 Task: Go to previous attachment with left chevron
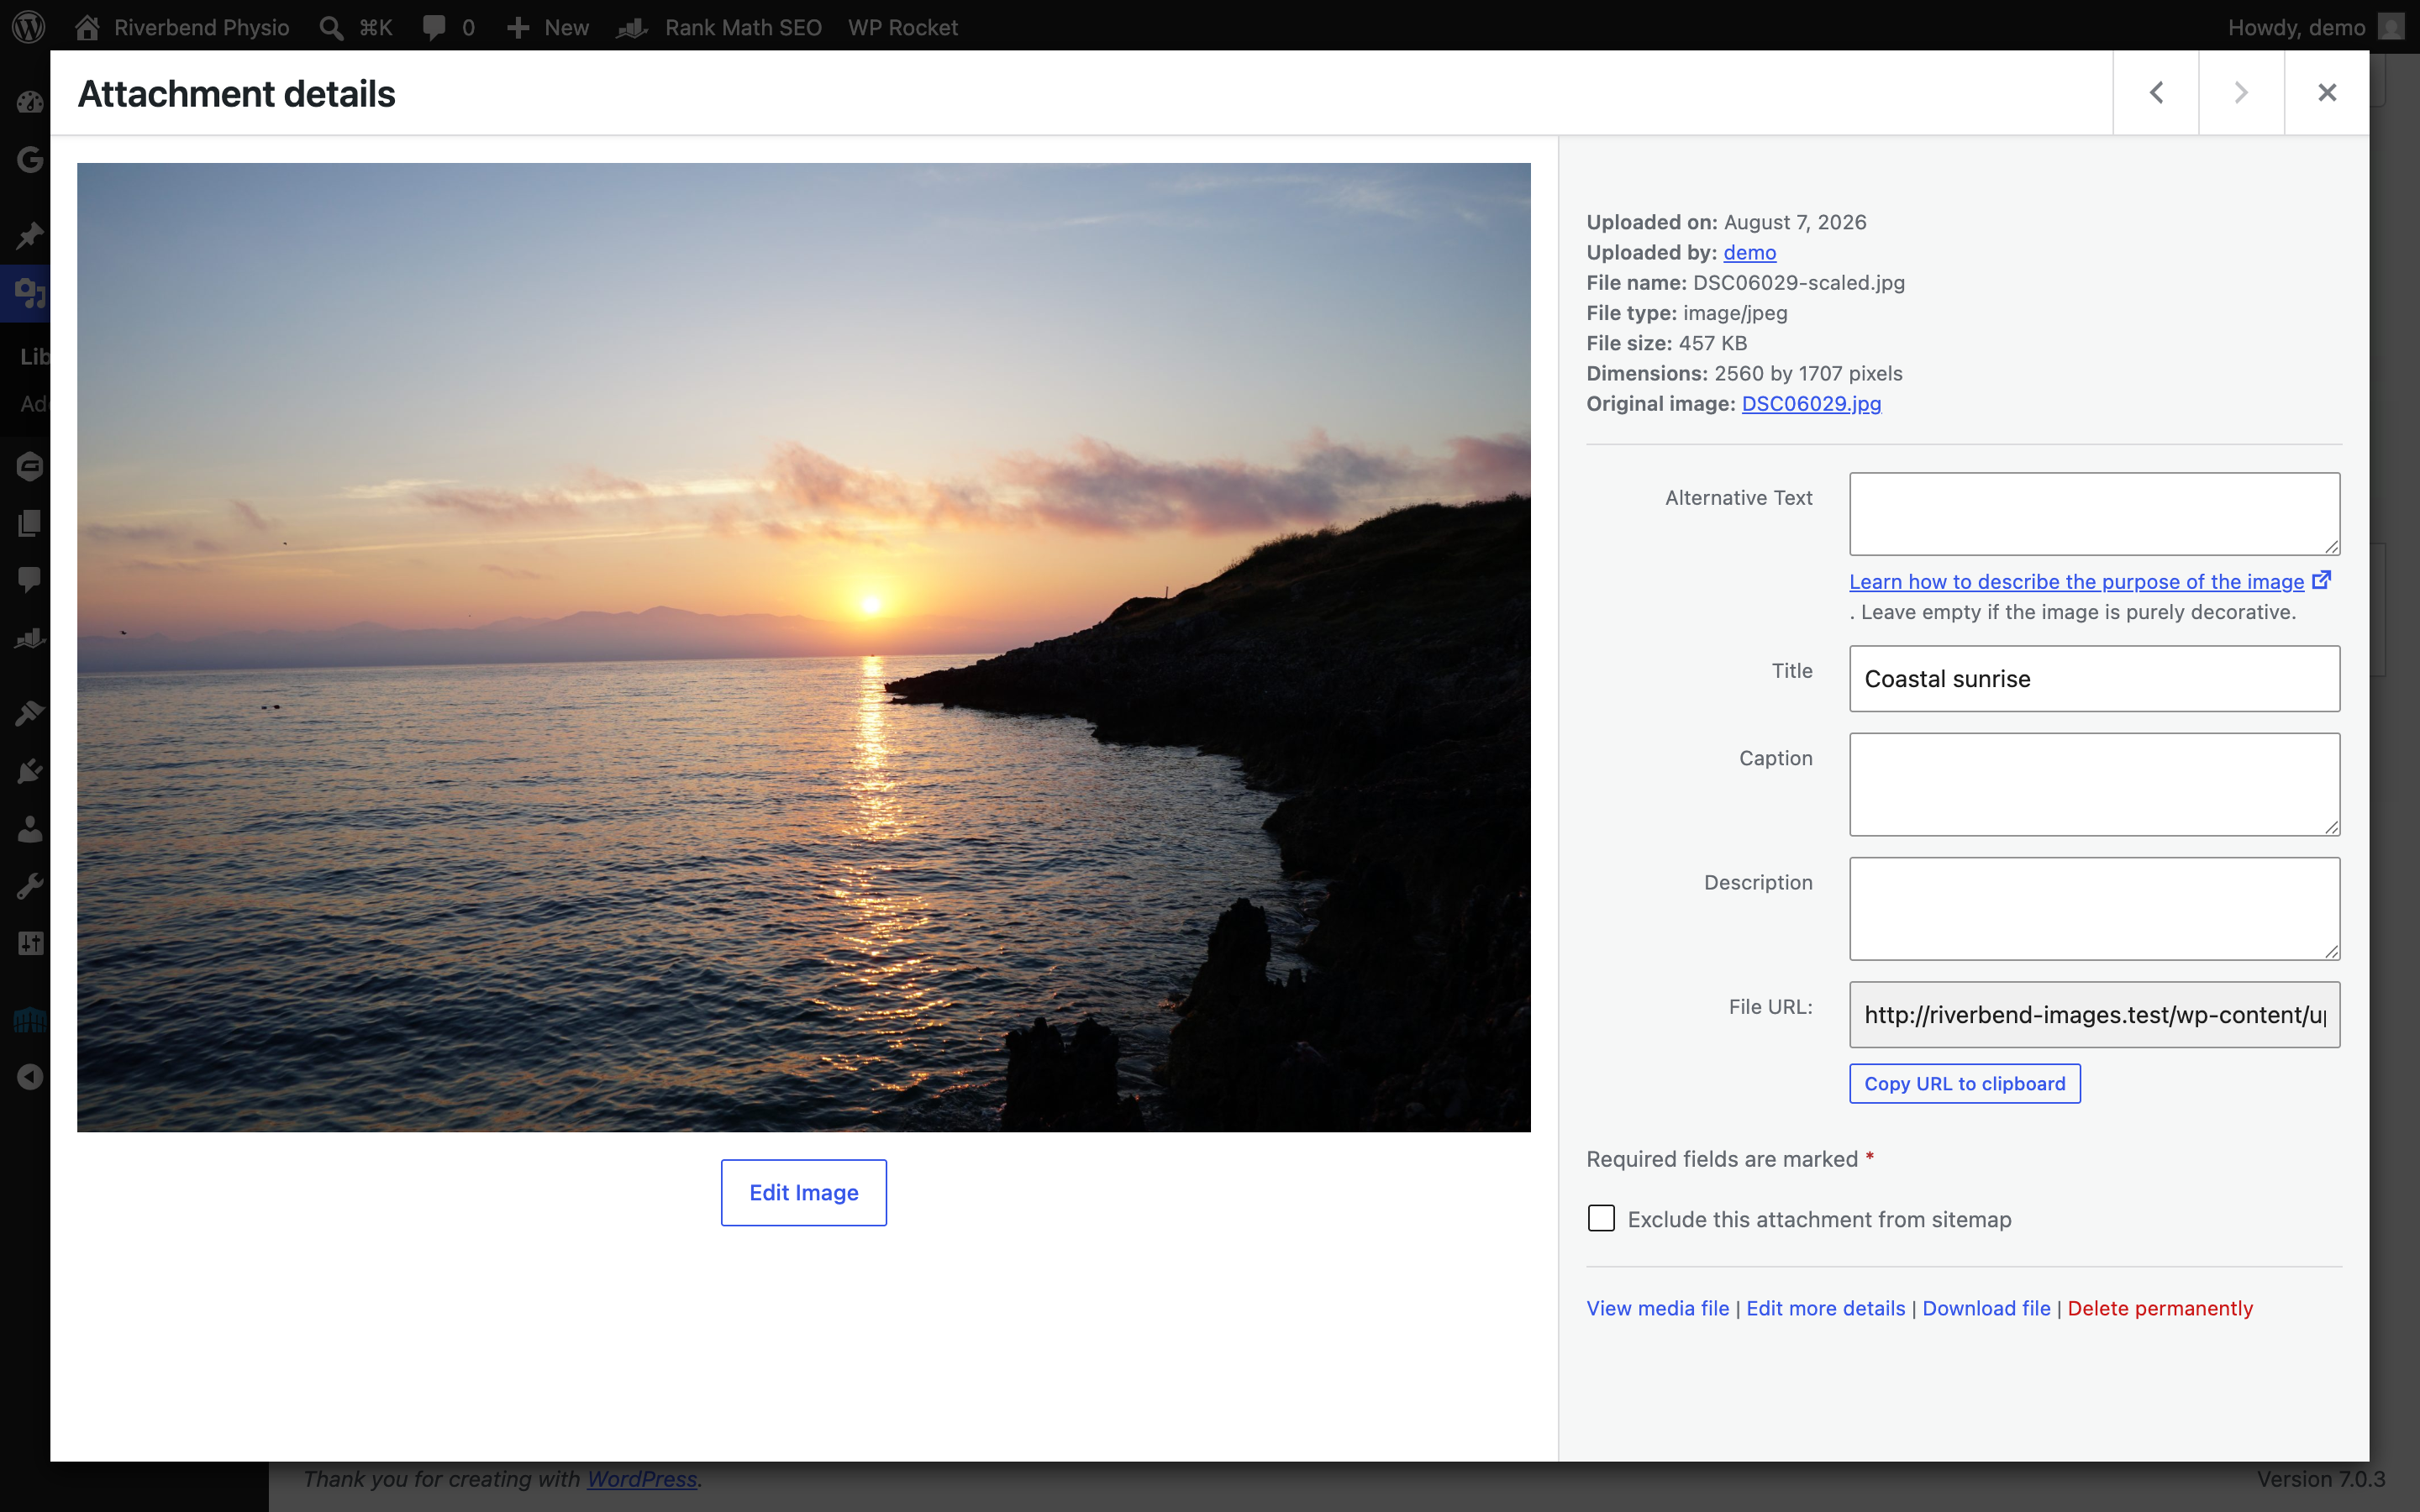2156,93
